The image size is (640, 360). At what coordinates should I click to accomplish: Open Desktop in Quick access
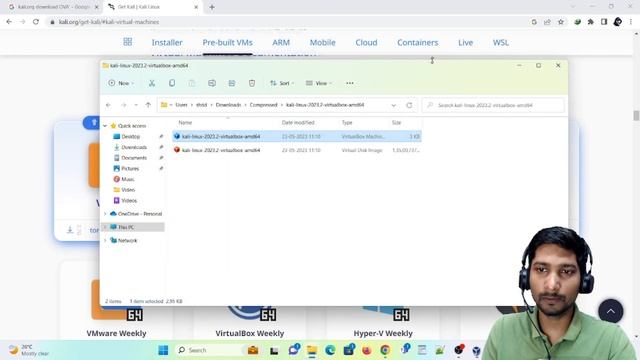[131, 137]
